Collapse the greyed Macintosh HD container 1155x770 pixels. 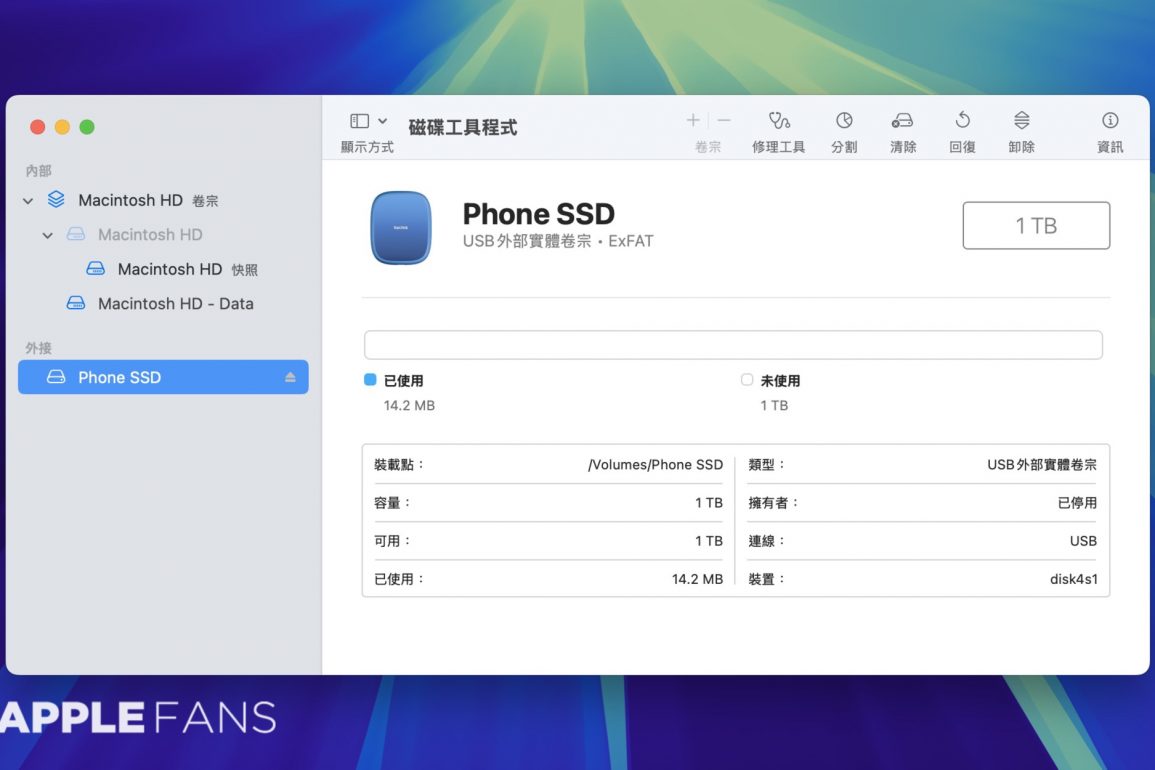point(48,235)
